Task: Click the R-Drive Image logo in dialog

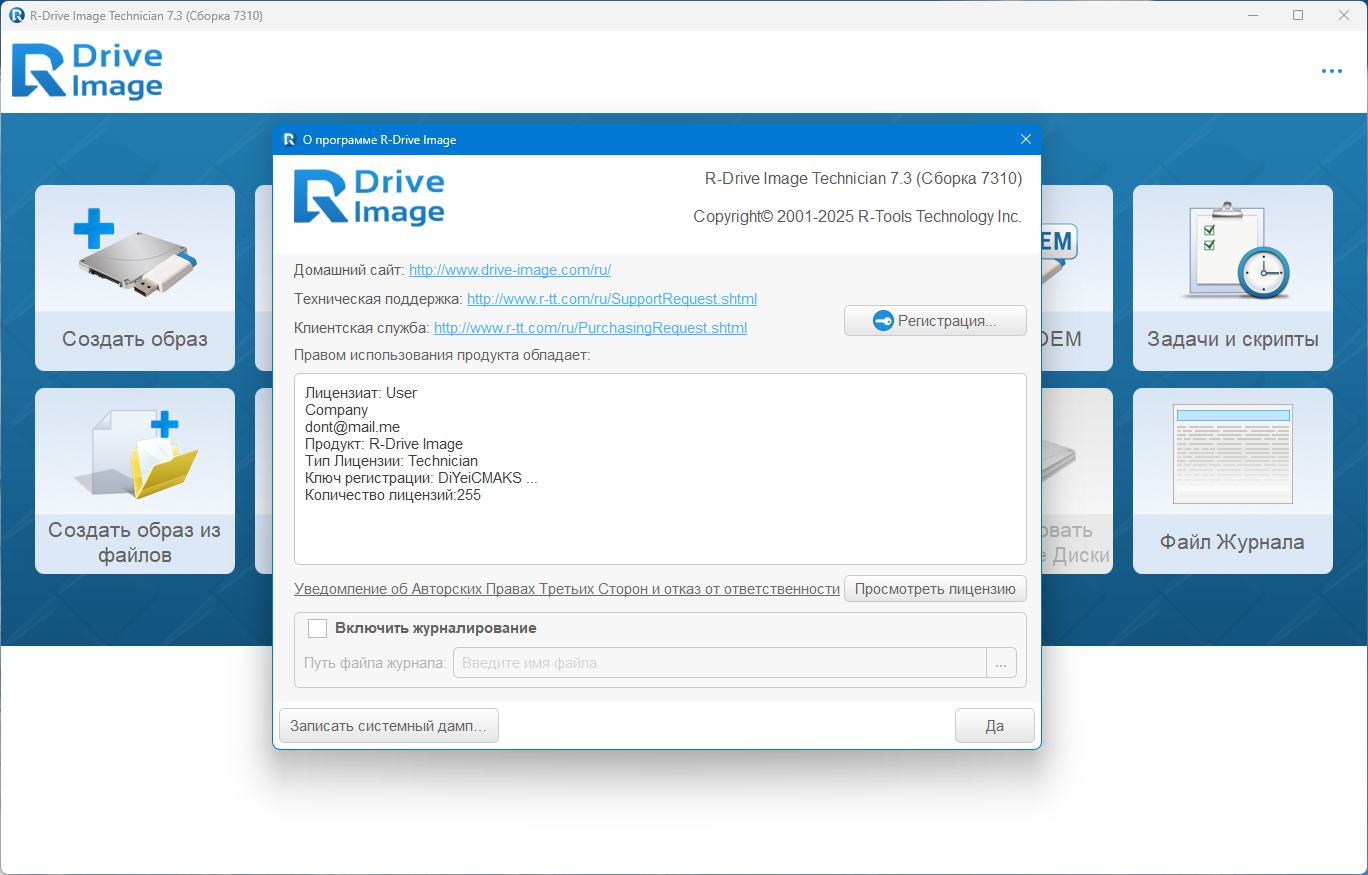Action: pos(369,197)
